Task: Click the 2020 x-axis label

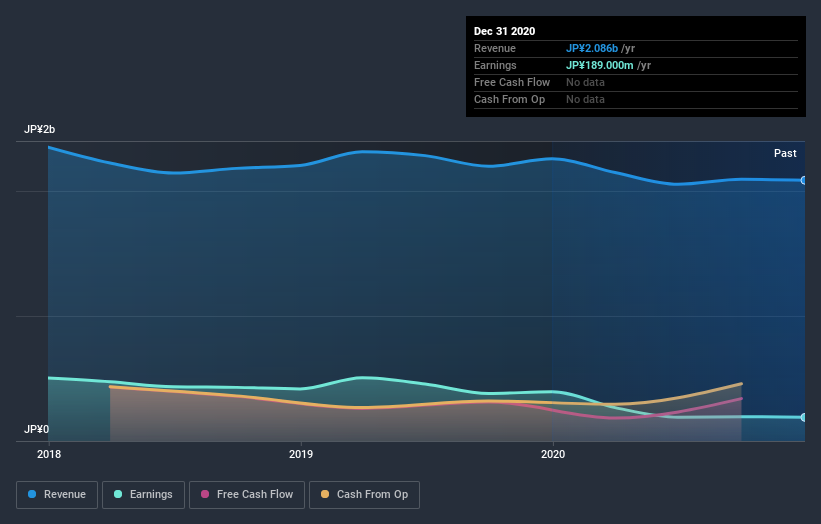Action: (x=553, y=454)
